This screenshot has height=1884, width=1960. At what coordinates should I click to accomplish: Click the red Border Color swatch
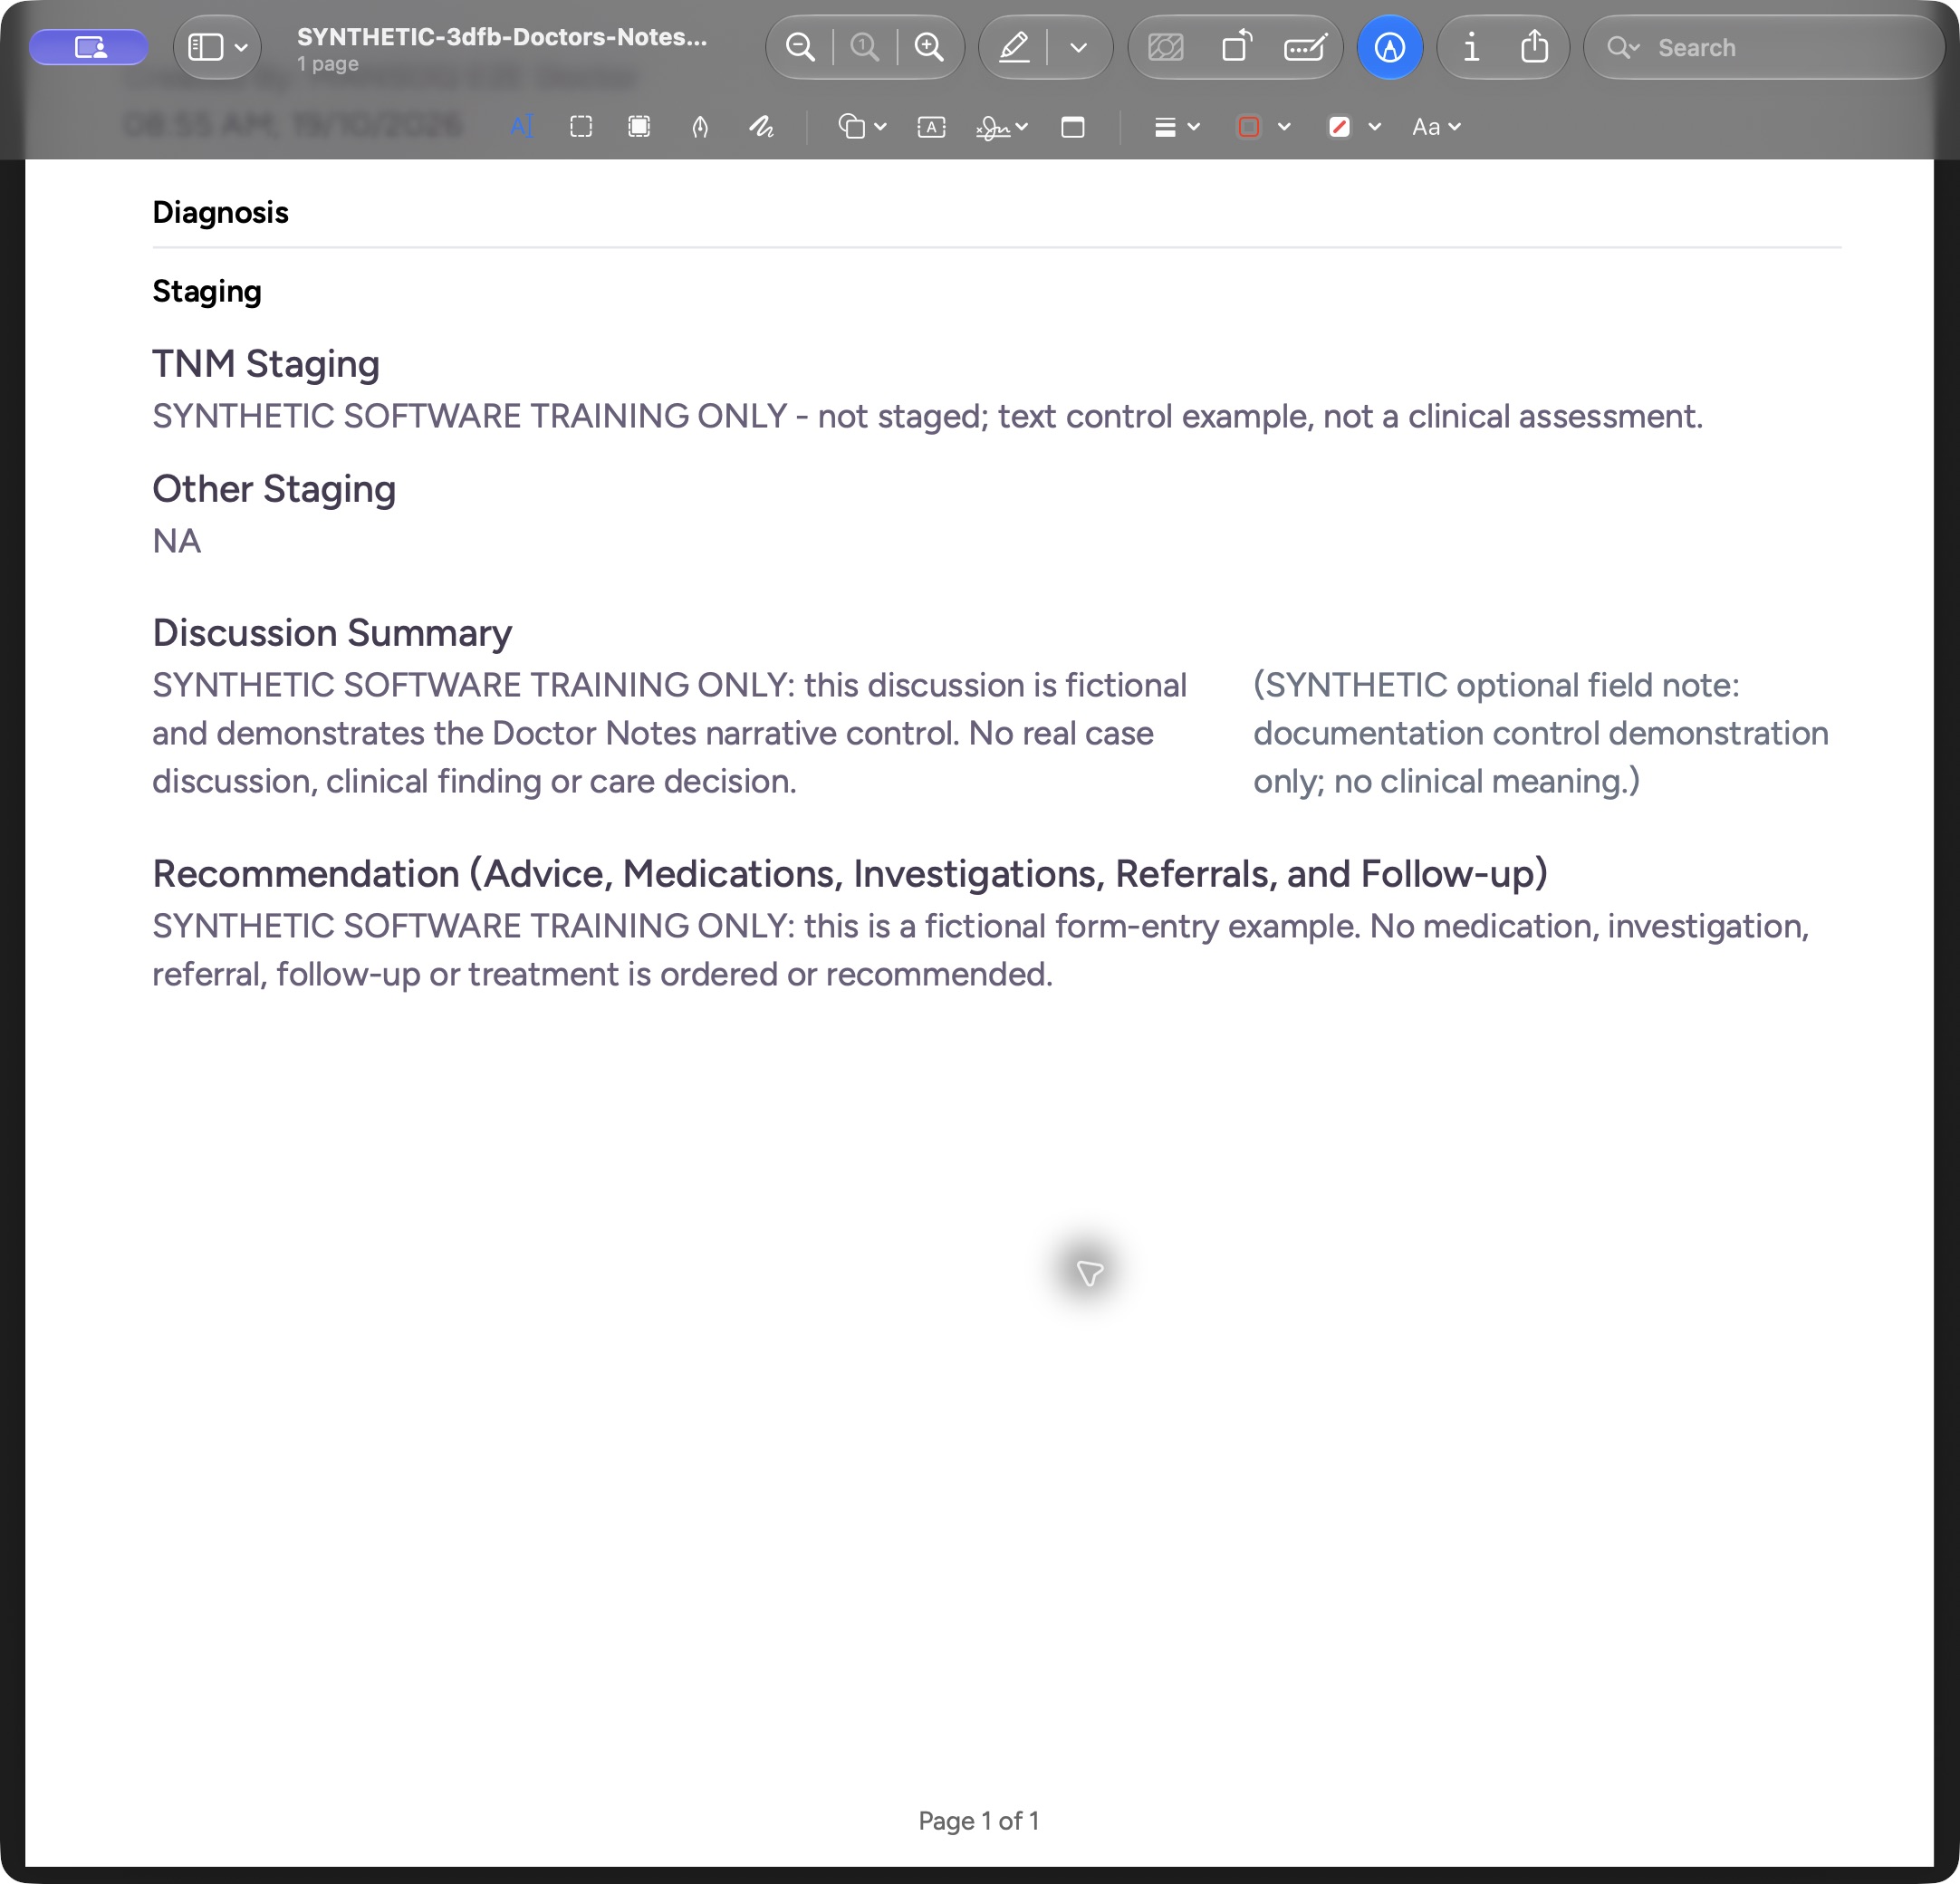click(x=1249, y=127)
